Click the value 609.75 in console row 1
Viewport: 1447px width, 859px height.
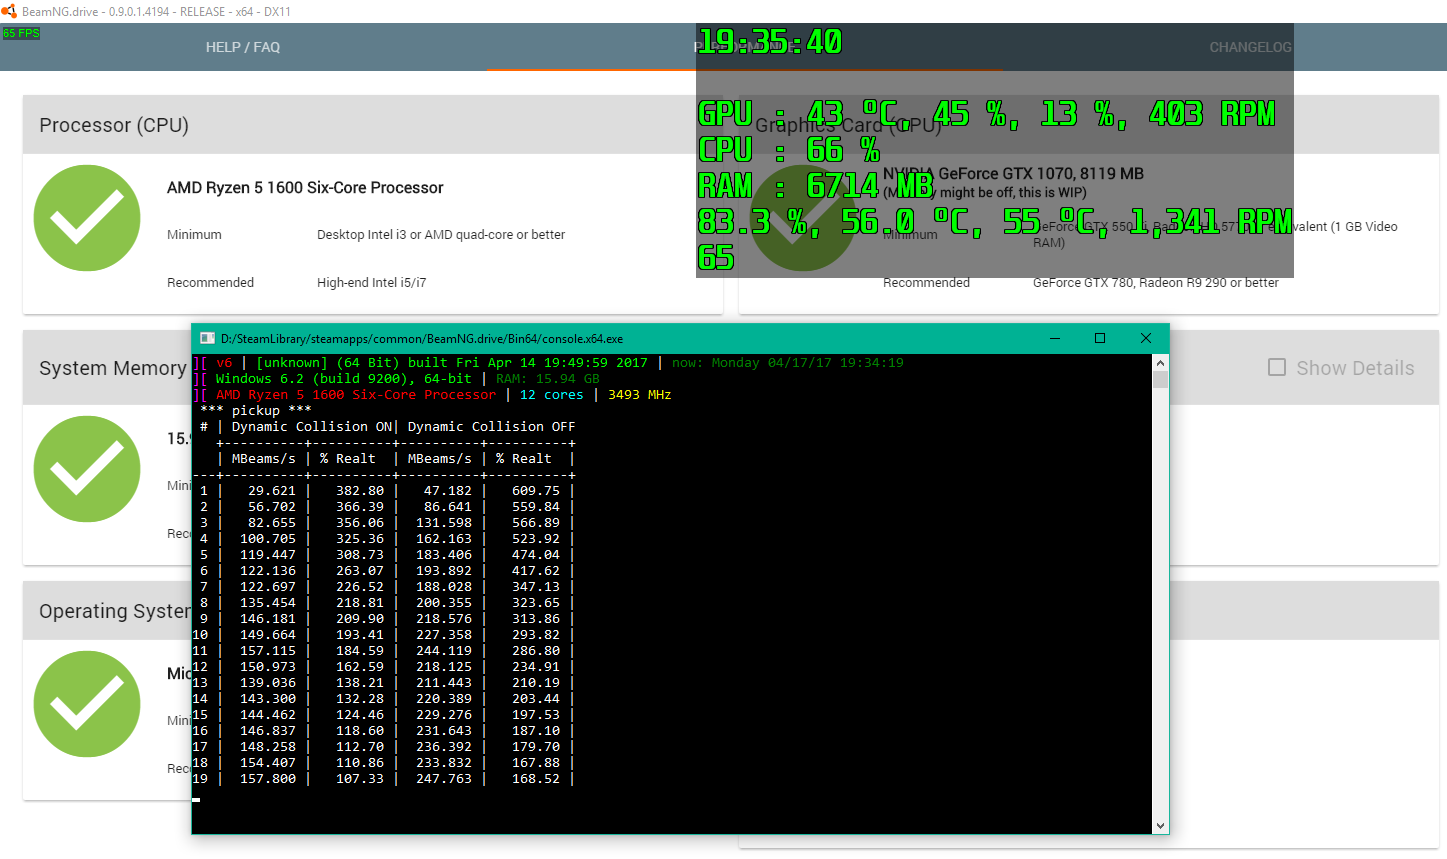(536, 491)
